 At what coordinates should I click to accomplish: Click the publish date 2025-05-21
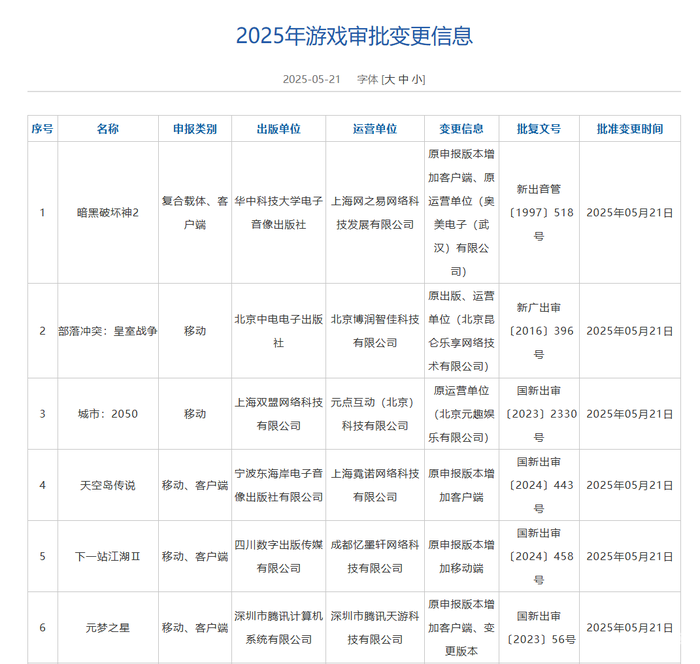coord(312,79)
